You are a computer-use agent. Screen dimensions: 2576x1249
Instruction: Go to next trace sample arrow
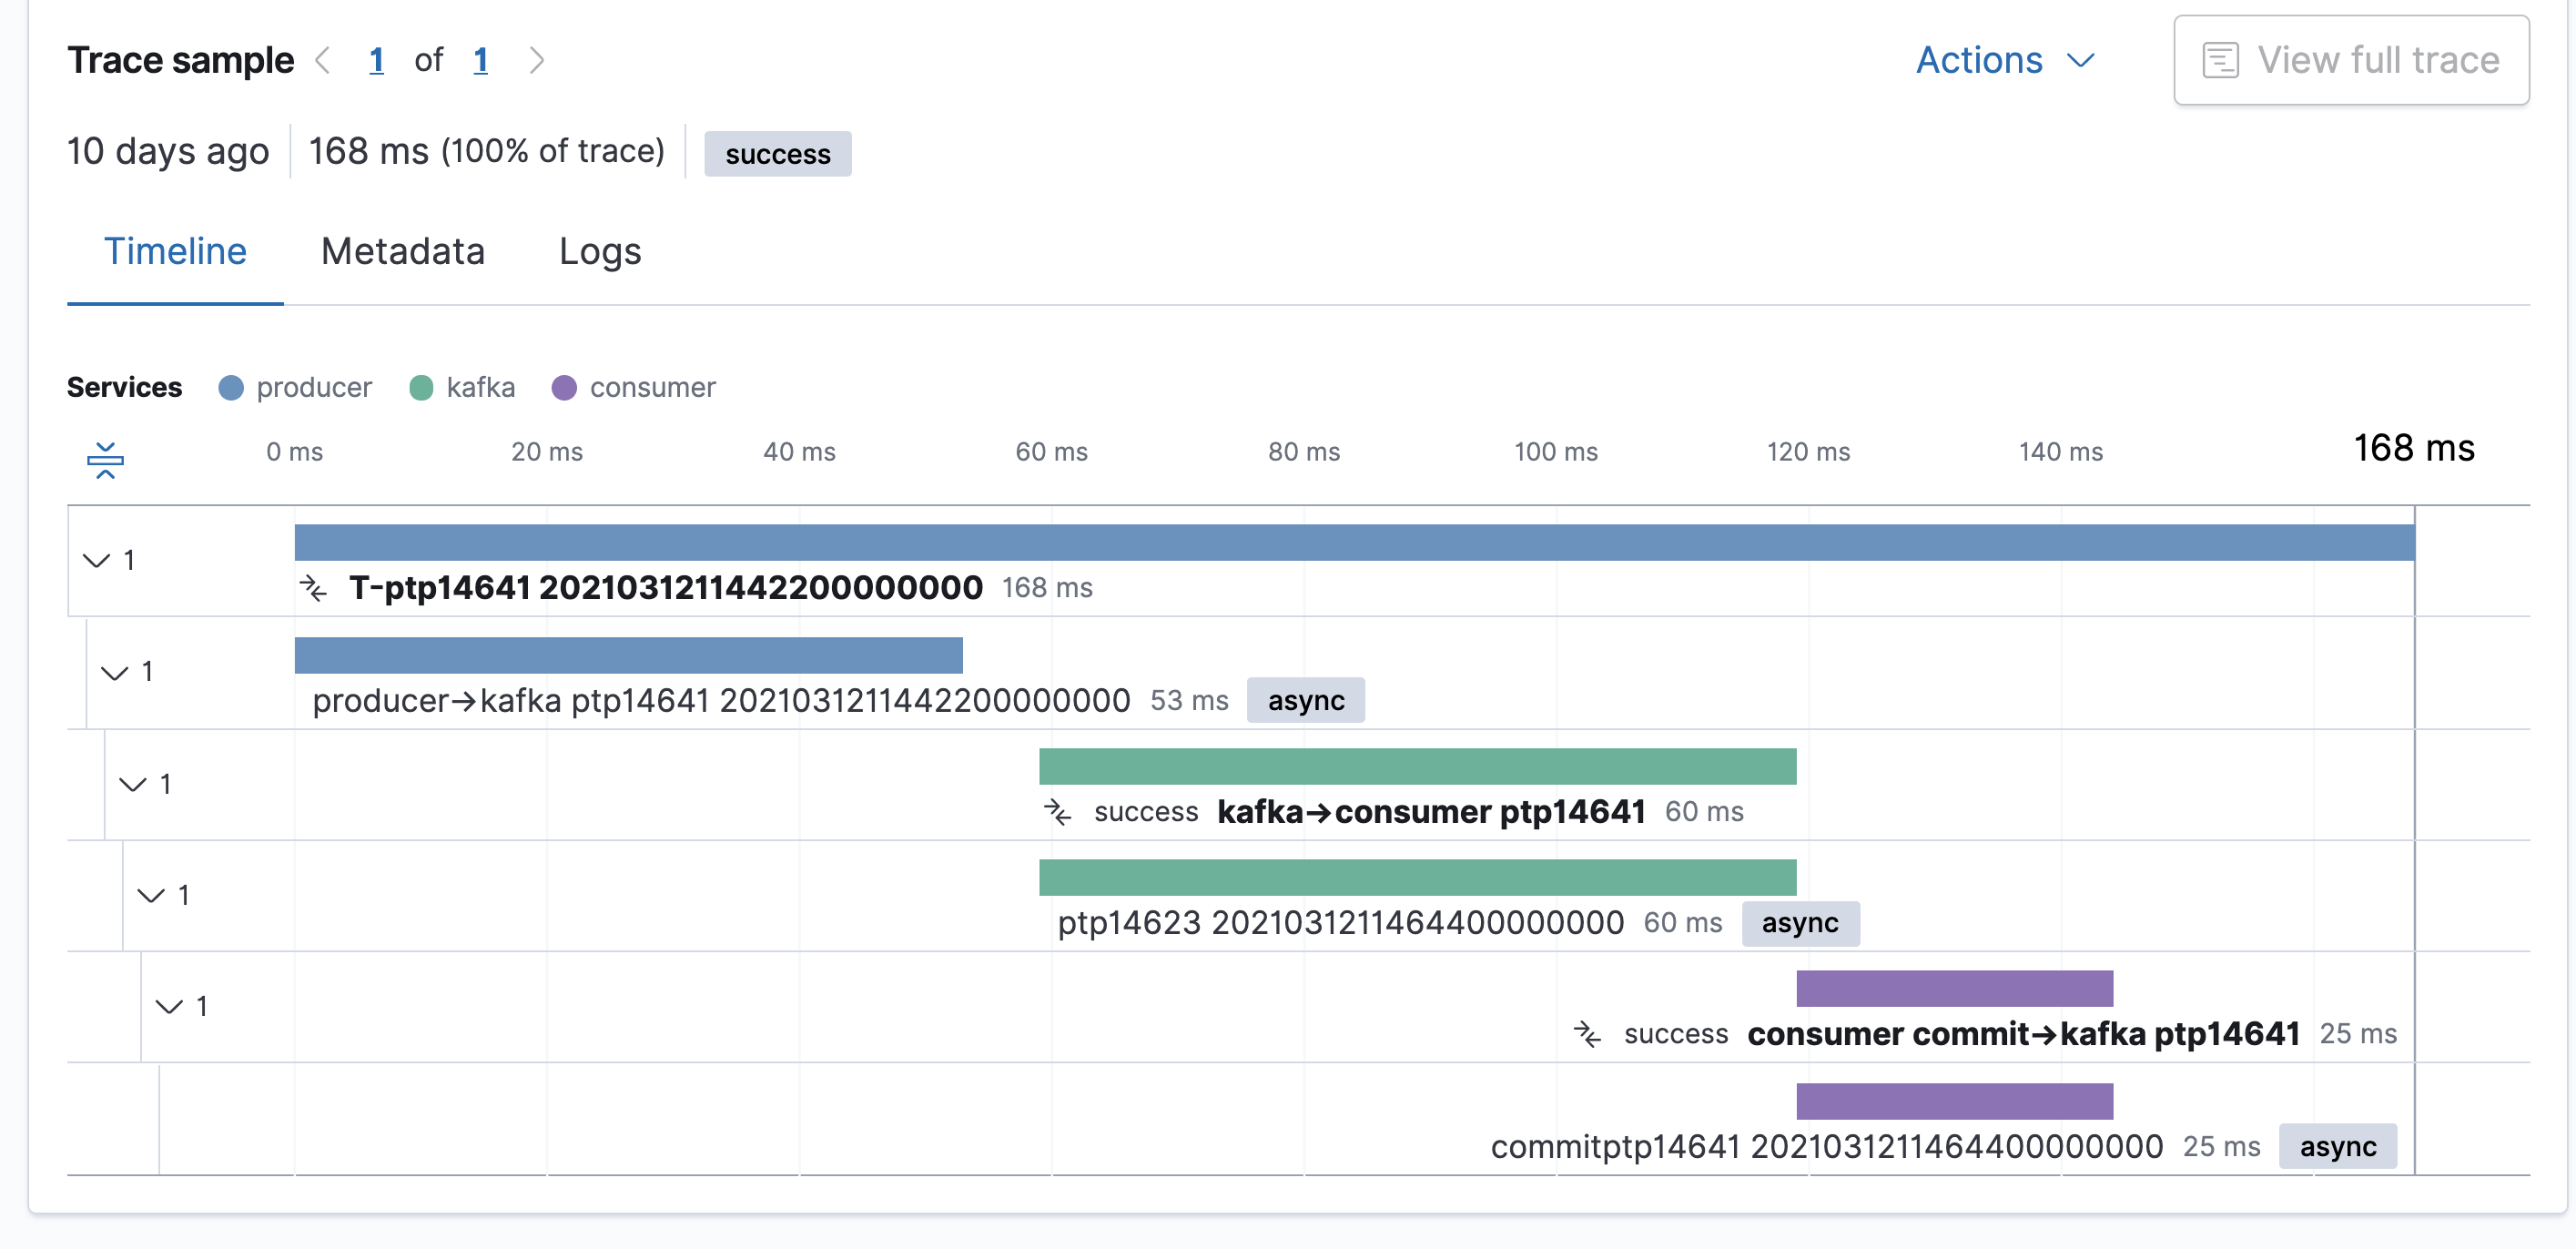[537, 61]
